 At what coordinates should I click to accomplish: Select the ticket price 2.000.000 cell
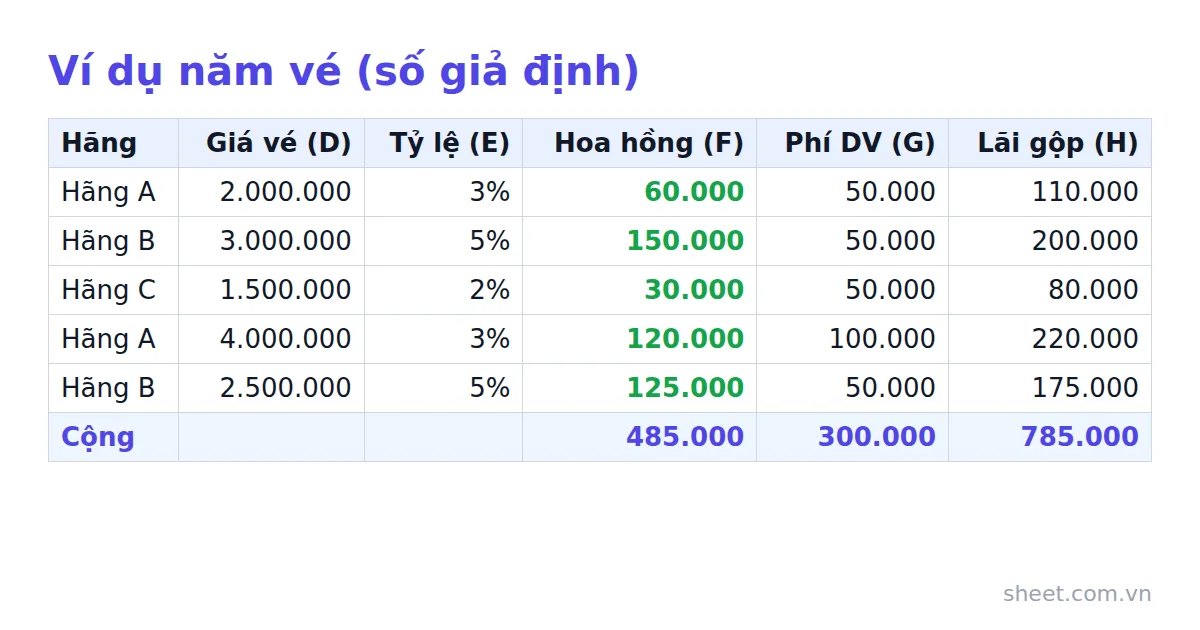pos(272,192)
